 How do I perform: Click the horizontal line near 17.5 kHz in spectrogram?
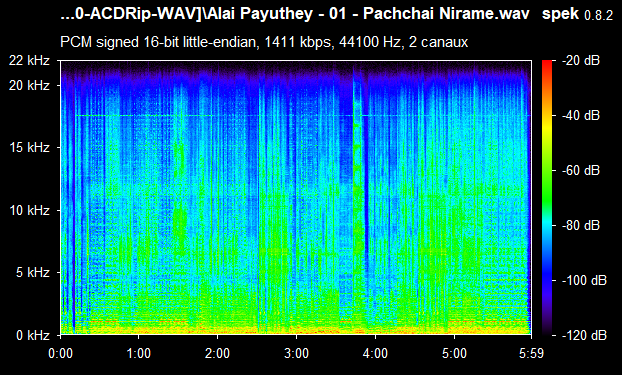tap(302, 115)
